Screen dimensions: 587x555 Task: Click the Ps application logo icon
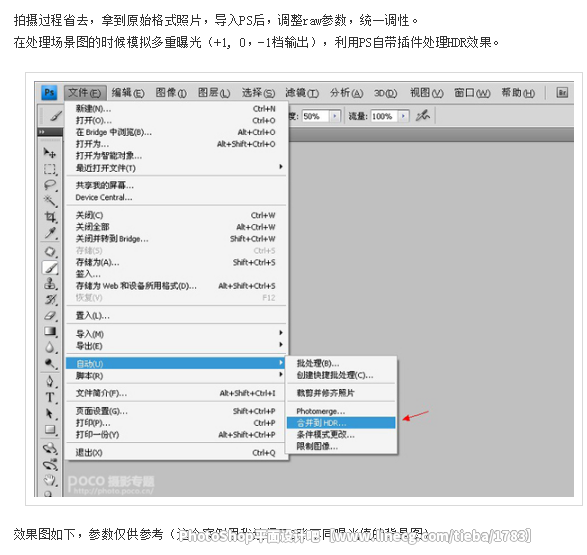[x=49, y=92]
